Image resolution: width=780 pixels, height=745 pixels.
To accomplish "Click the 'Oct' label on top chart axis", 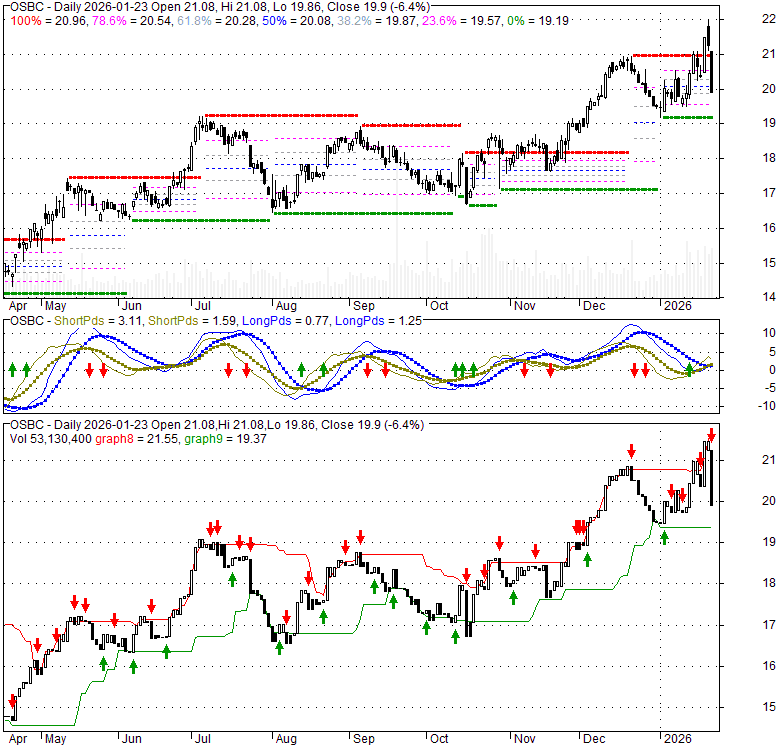I will tap(439, 305).
